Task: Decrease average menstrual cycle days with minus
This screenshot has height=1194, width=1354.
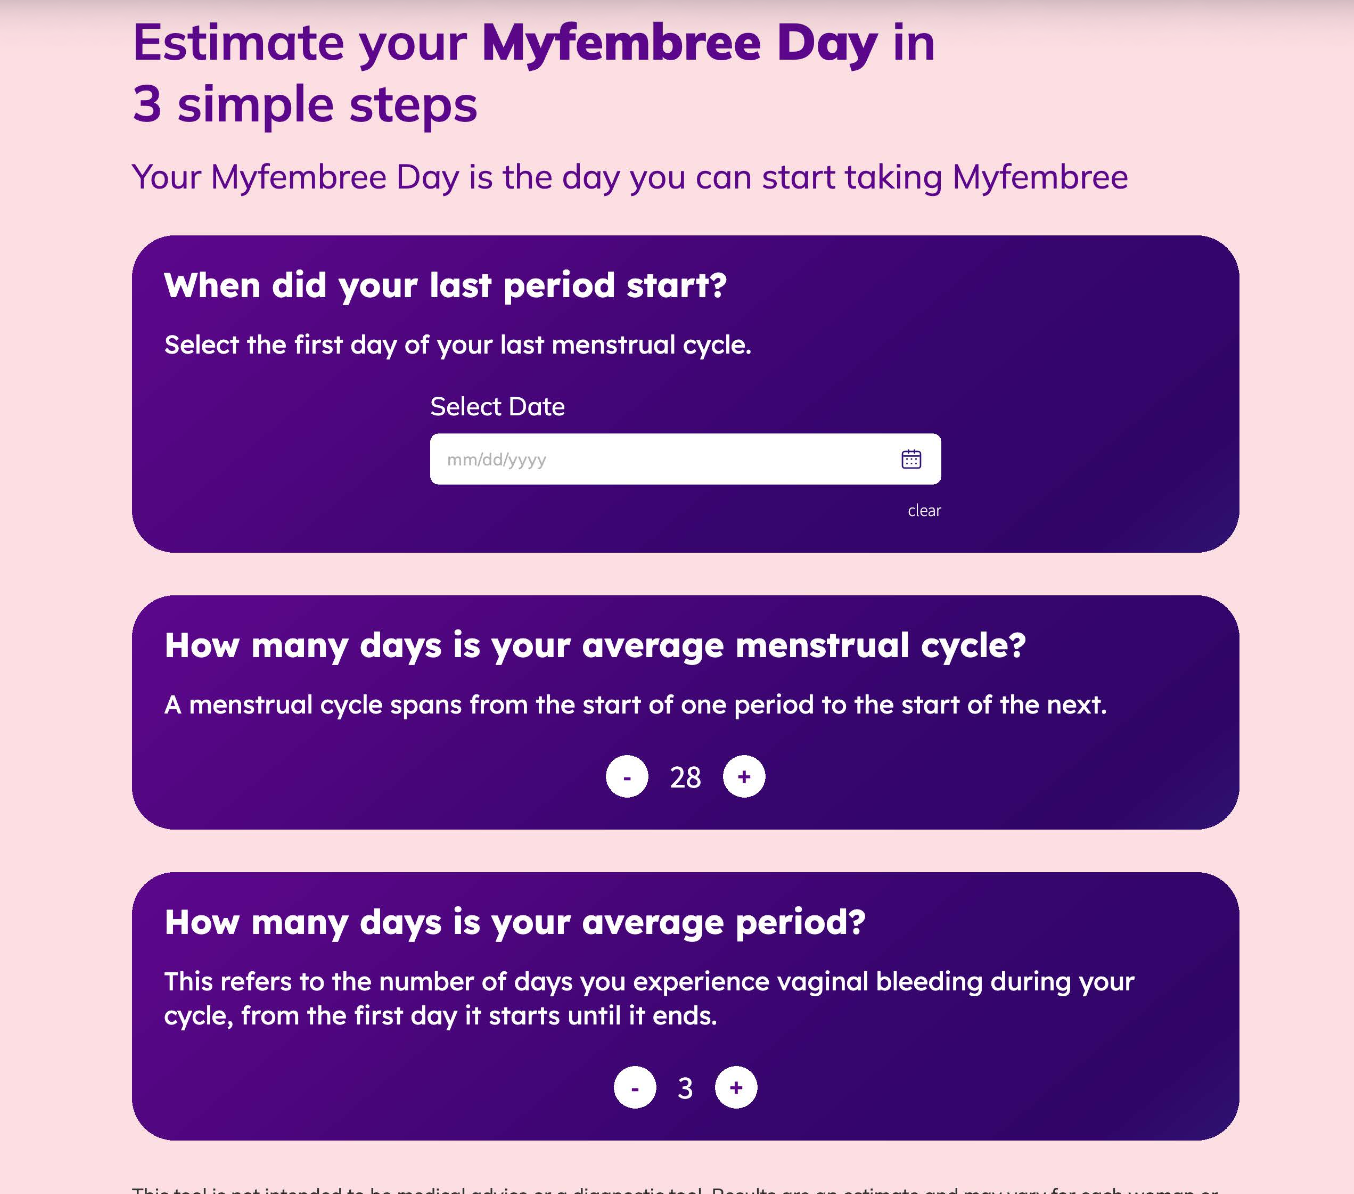Action: [x=627, y=777]
